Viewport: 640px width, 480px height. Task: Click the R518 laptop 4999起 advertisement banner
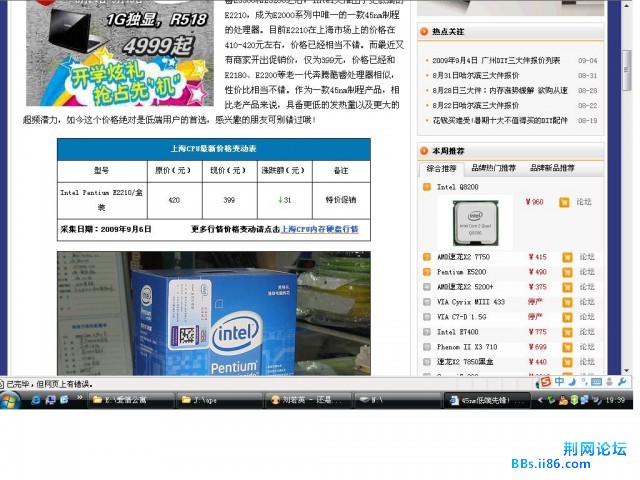120,53
